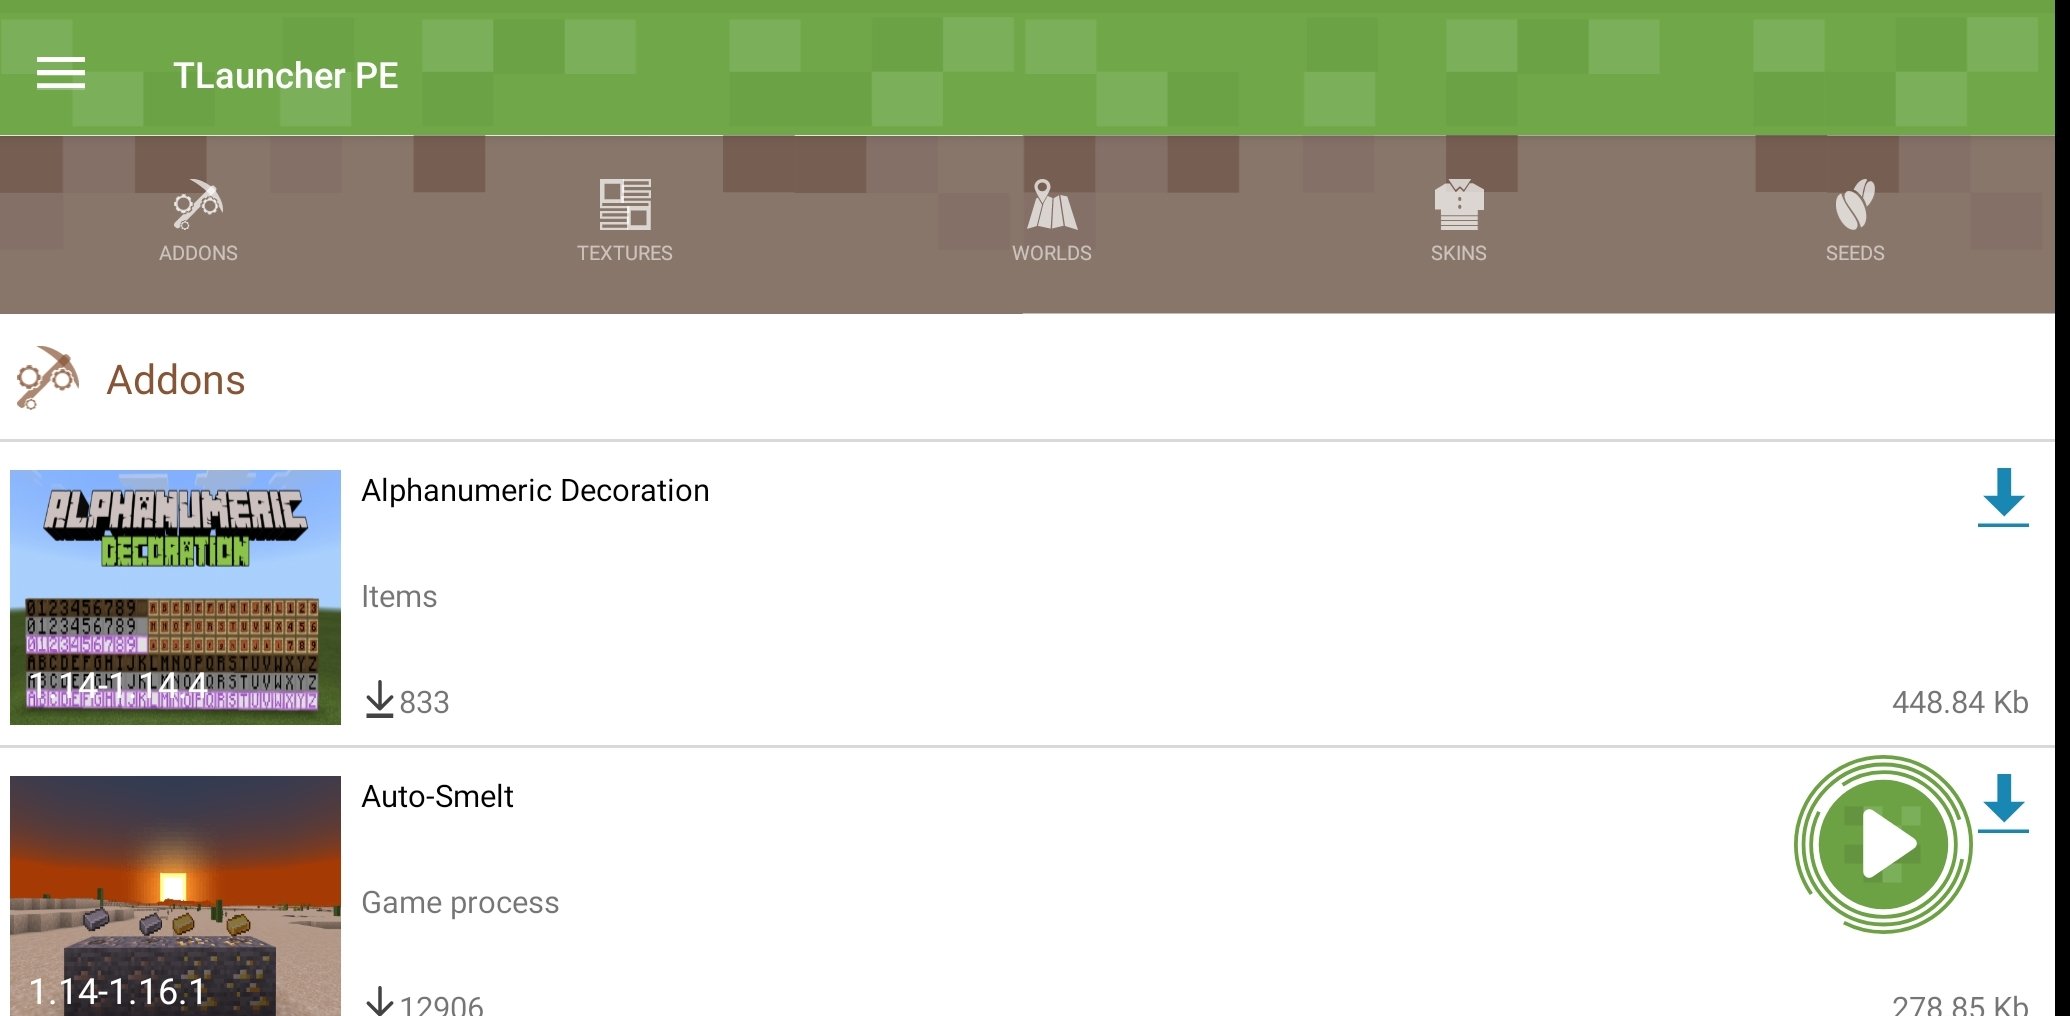
Task: Click the Game process category label
Action: pyautogui.click(x=460, y=902)
